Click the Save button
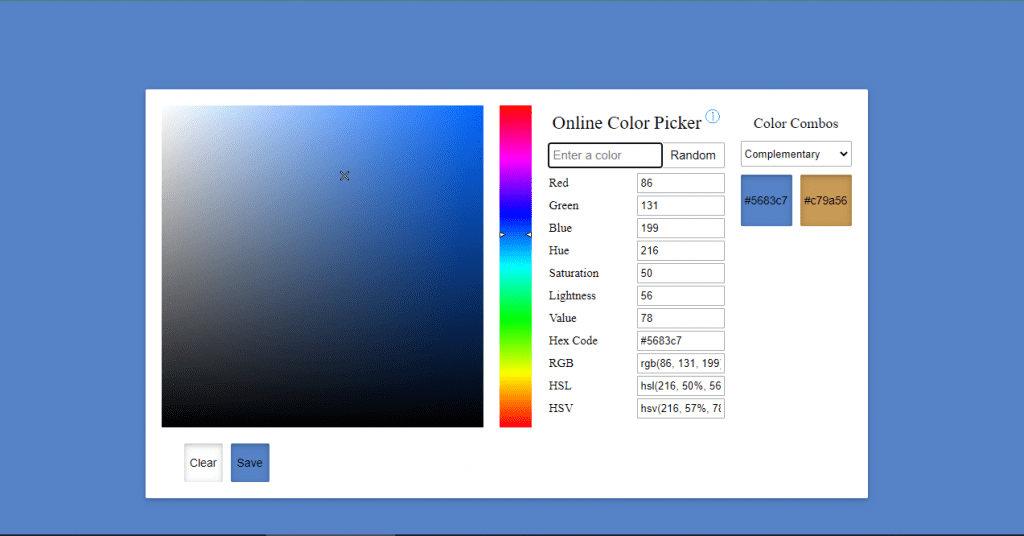Image resolution: width=1024 pixels, height=536 pixels. pyautogui.click(x=249, y=463)
